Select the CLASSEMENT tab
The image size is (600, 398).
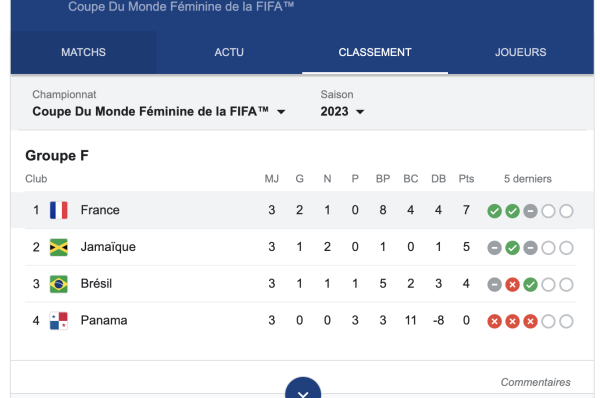375,52
